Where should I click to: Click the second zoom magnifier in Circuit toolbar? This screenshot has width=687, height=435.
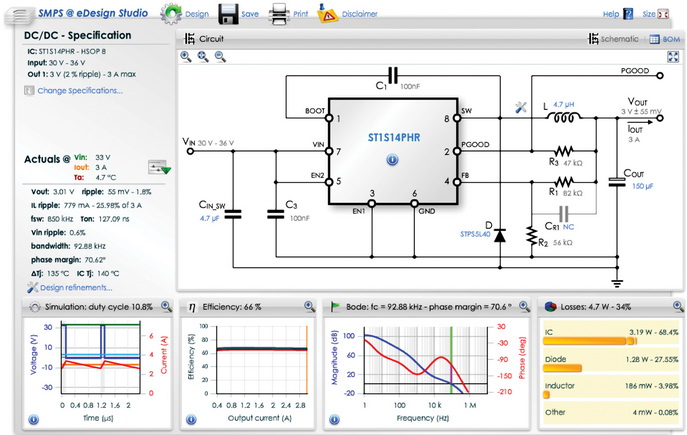203,57
